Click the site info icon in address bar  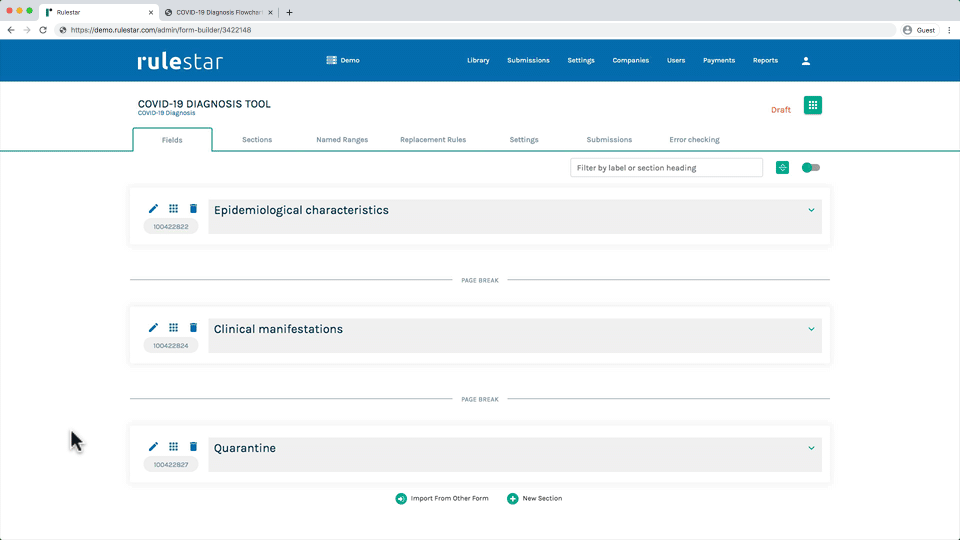tap(62, 30)
